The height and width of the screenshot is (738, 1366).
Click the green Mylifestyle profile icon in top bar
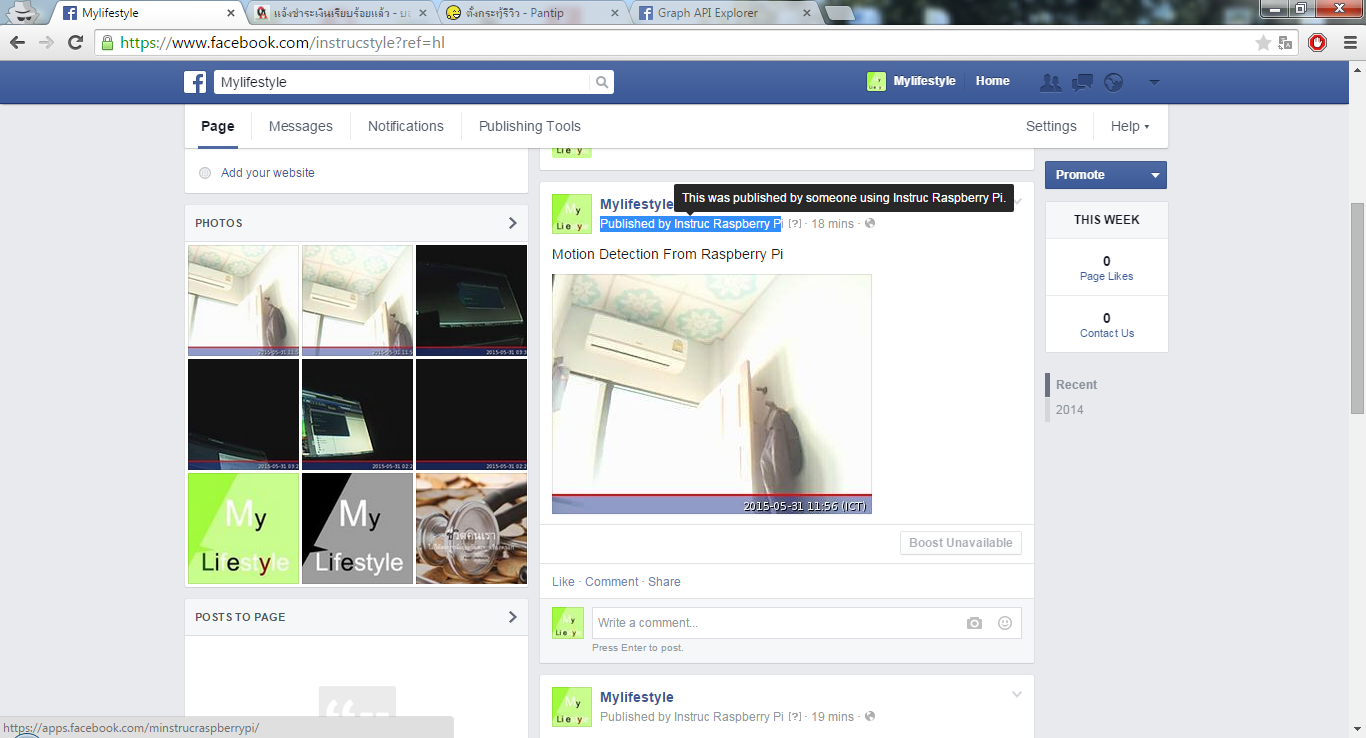click(876, 82)
